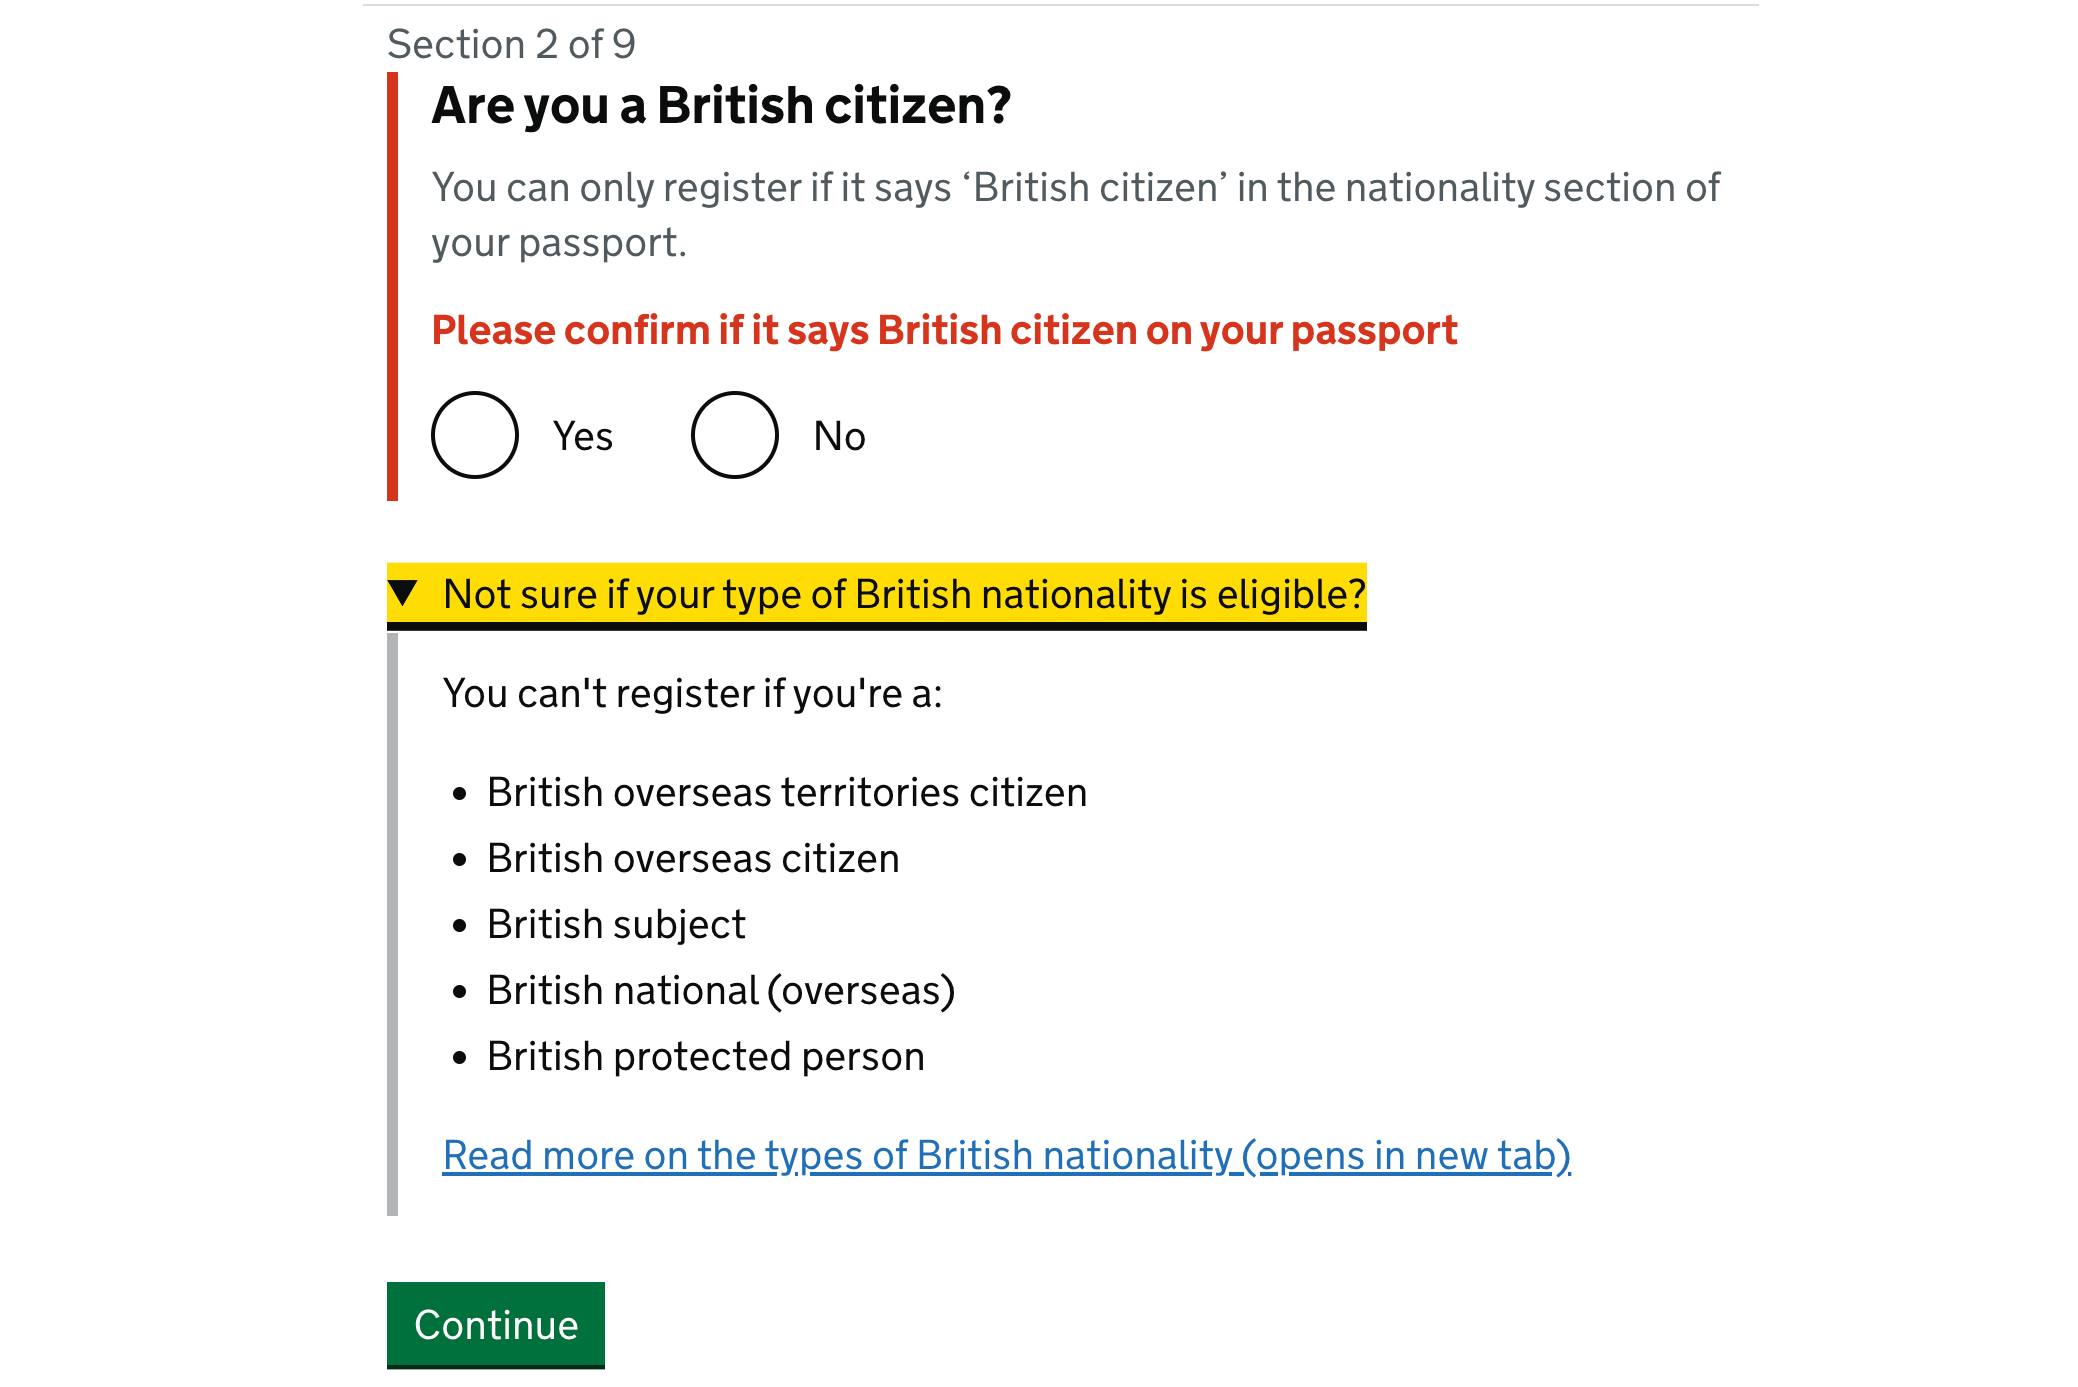The width and height of the screenshot is (2078, 1387).
Task: Click the 'British overseas territories citizen' list item
Action: tap(787, 791)
